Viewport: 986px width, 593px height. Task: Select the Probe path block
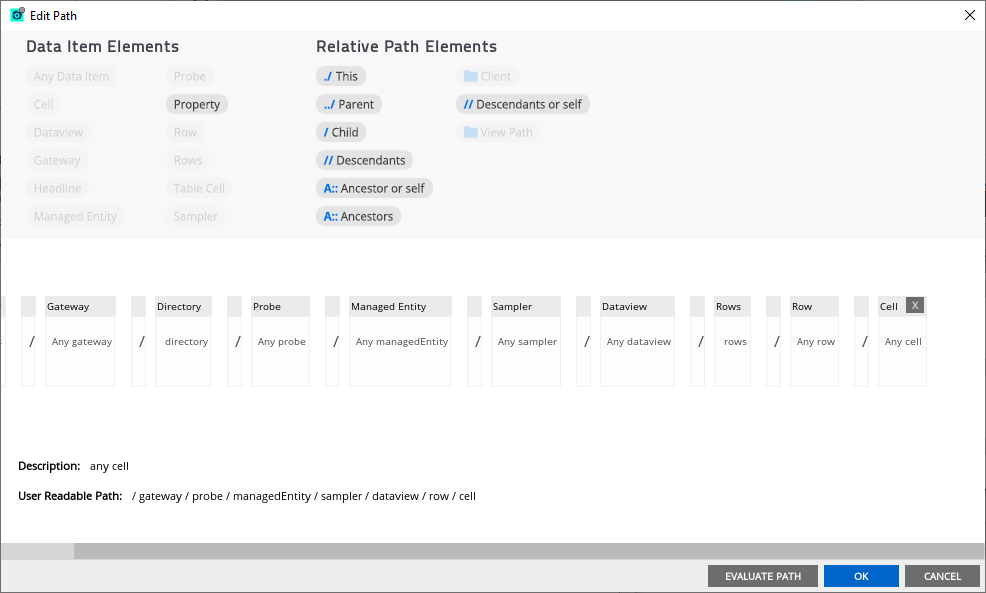281,341
